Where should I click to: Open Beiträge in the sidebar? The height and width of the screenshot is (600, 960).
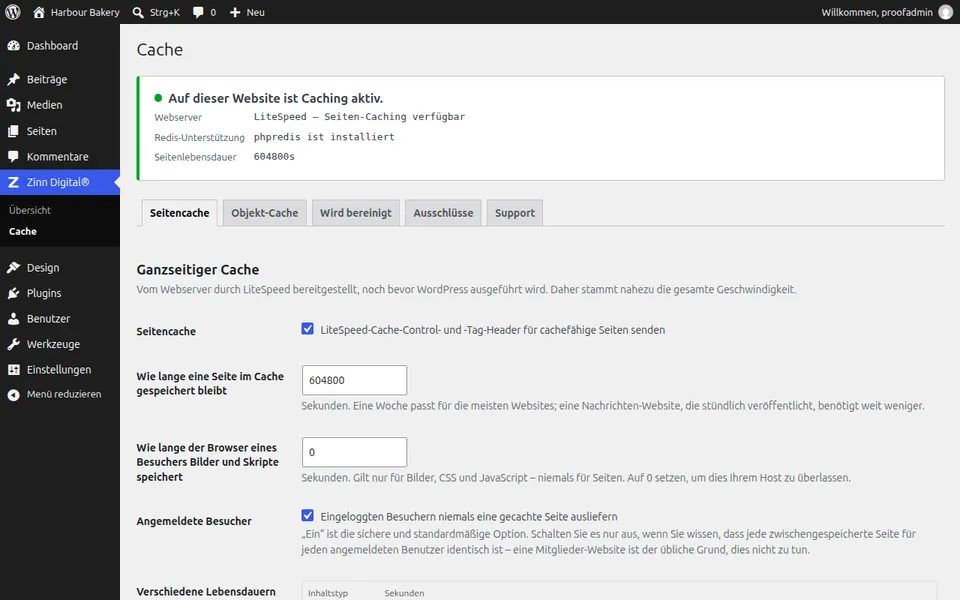[x=60, y=80]
